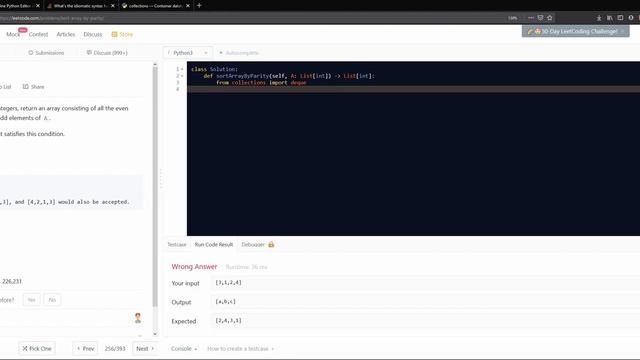Close the 'What's the idiomatic syntax' tab
This screenshot has height=360, width=640.
(x=113, y=6)
